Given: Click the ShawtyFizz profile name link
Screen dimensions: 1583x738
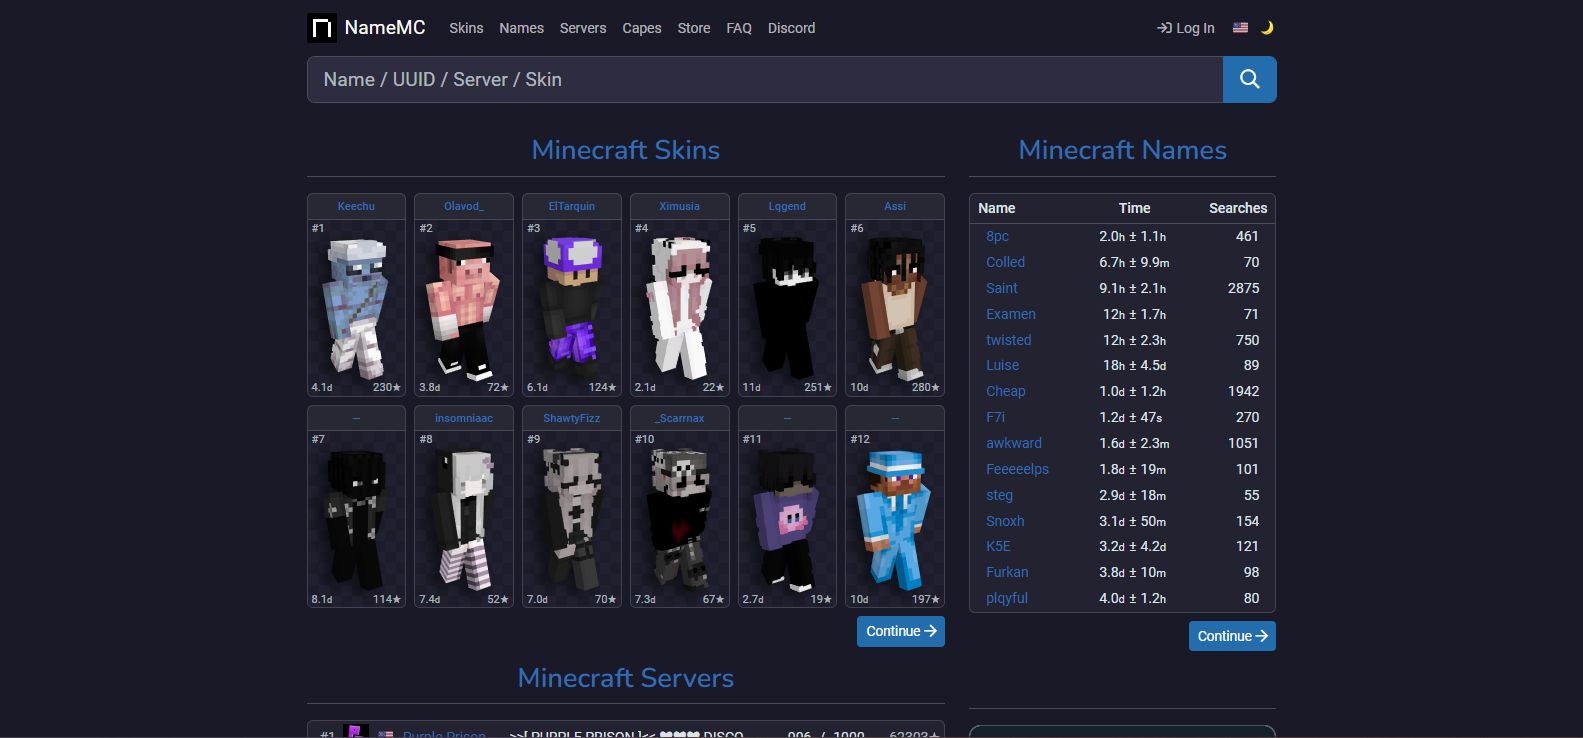Looking at the screenshot, I should pyautogui.click(x=572, y=418).
